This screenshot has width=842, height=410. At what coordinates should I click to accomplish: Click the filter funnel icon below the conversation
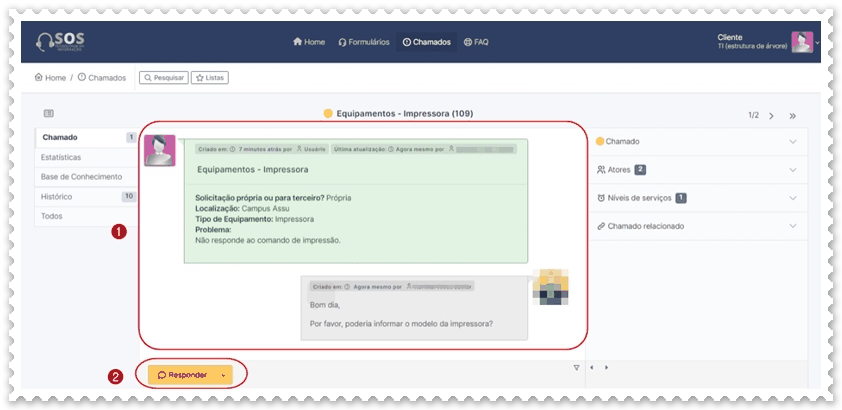pos(576,367)
